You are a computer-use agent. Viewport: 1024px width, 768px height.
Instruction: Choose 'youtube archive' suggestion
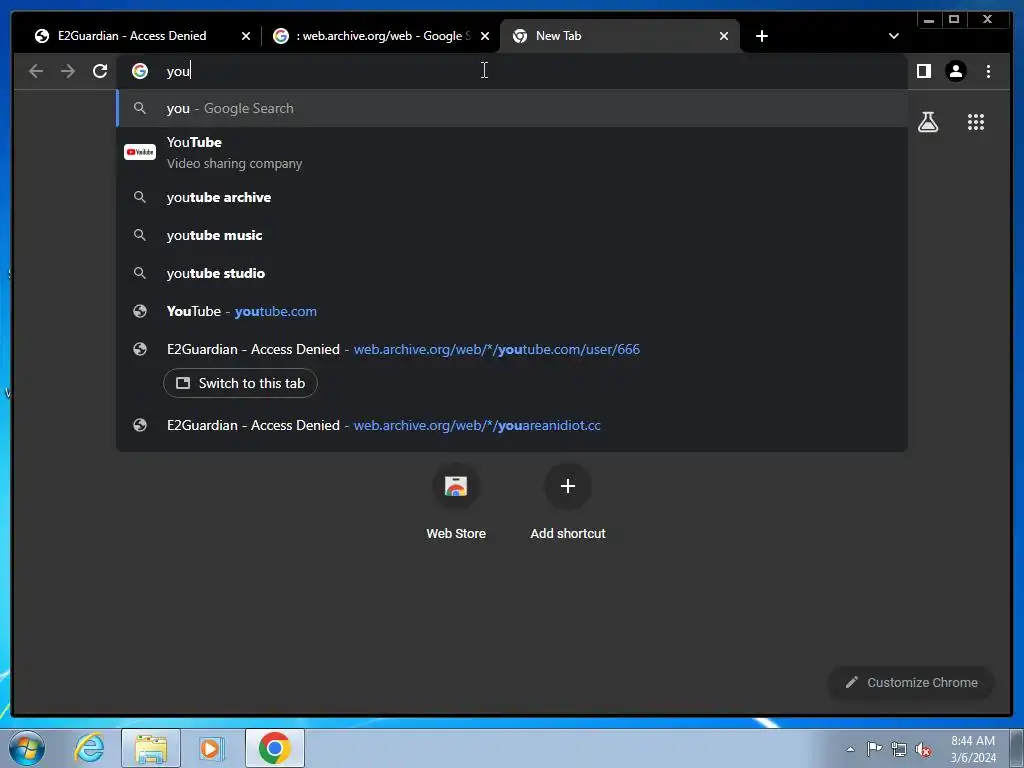[512, 197]
